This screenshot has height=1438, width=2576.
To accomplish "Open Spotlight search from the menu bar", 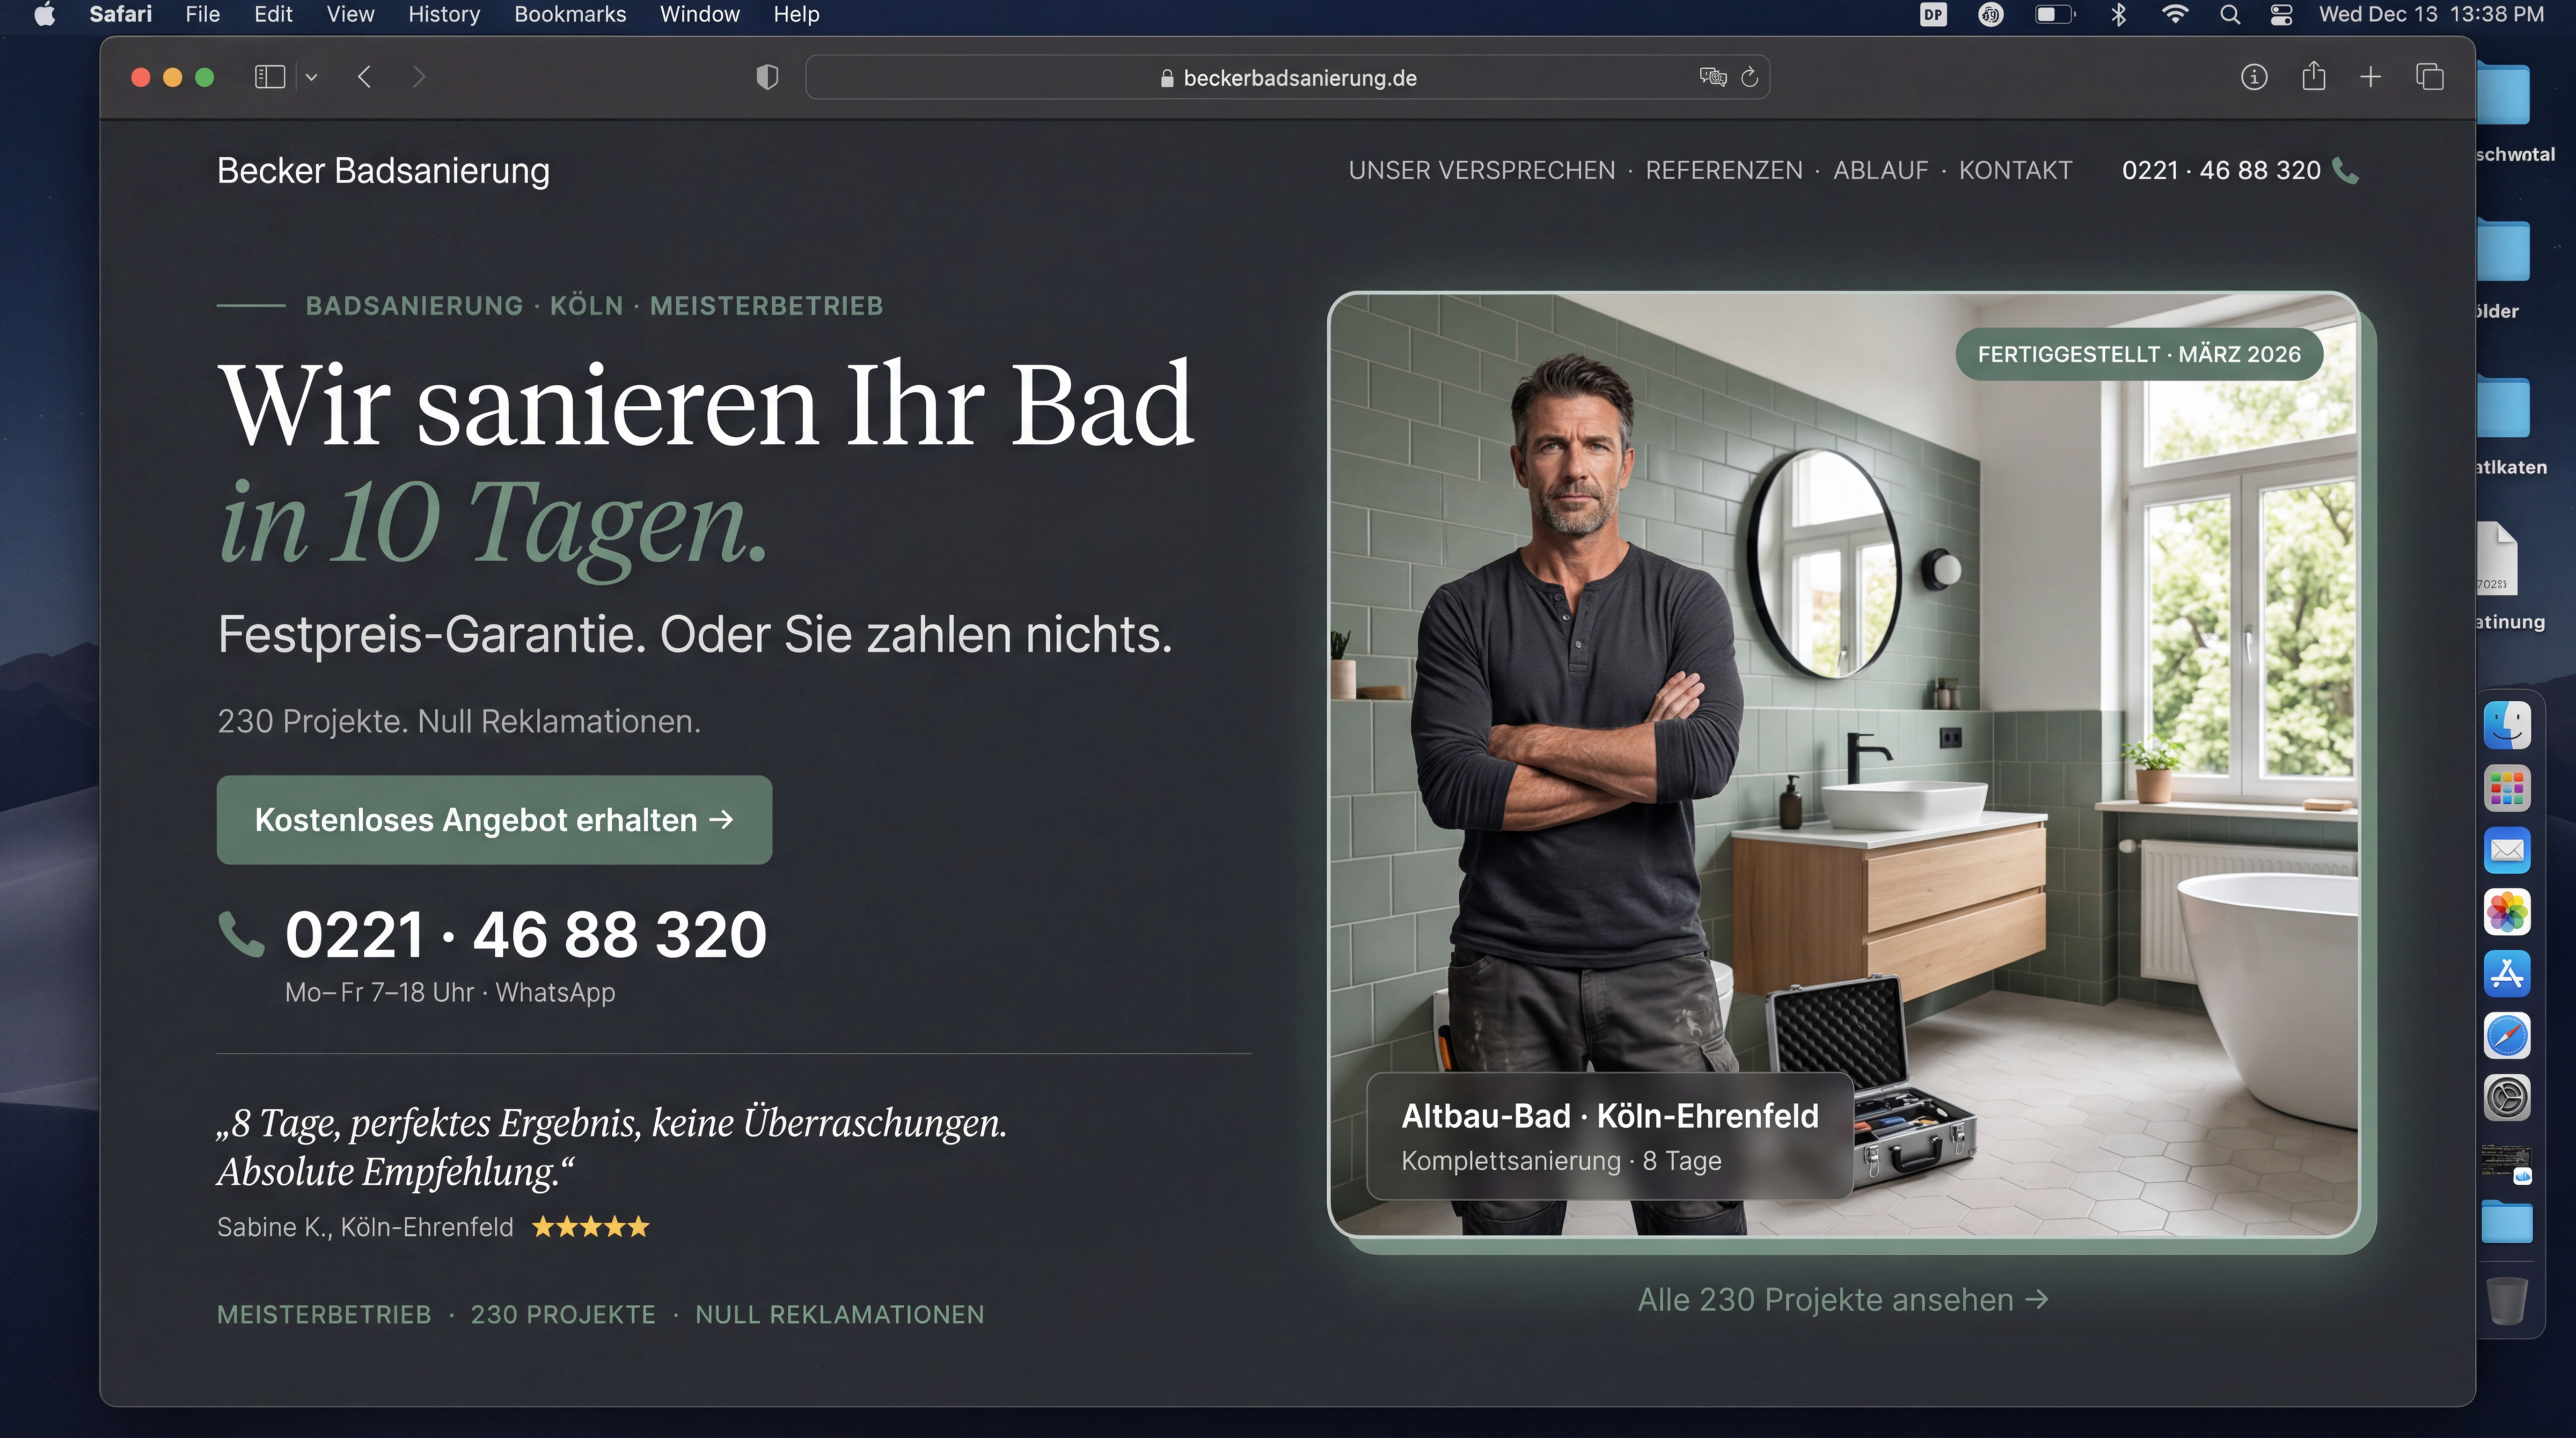I will pyautogui.click(x=2230, y=14).
